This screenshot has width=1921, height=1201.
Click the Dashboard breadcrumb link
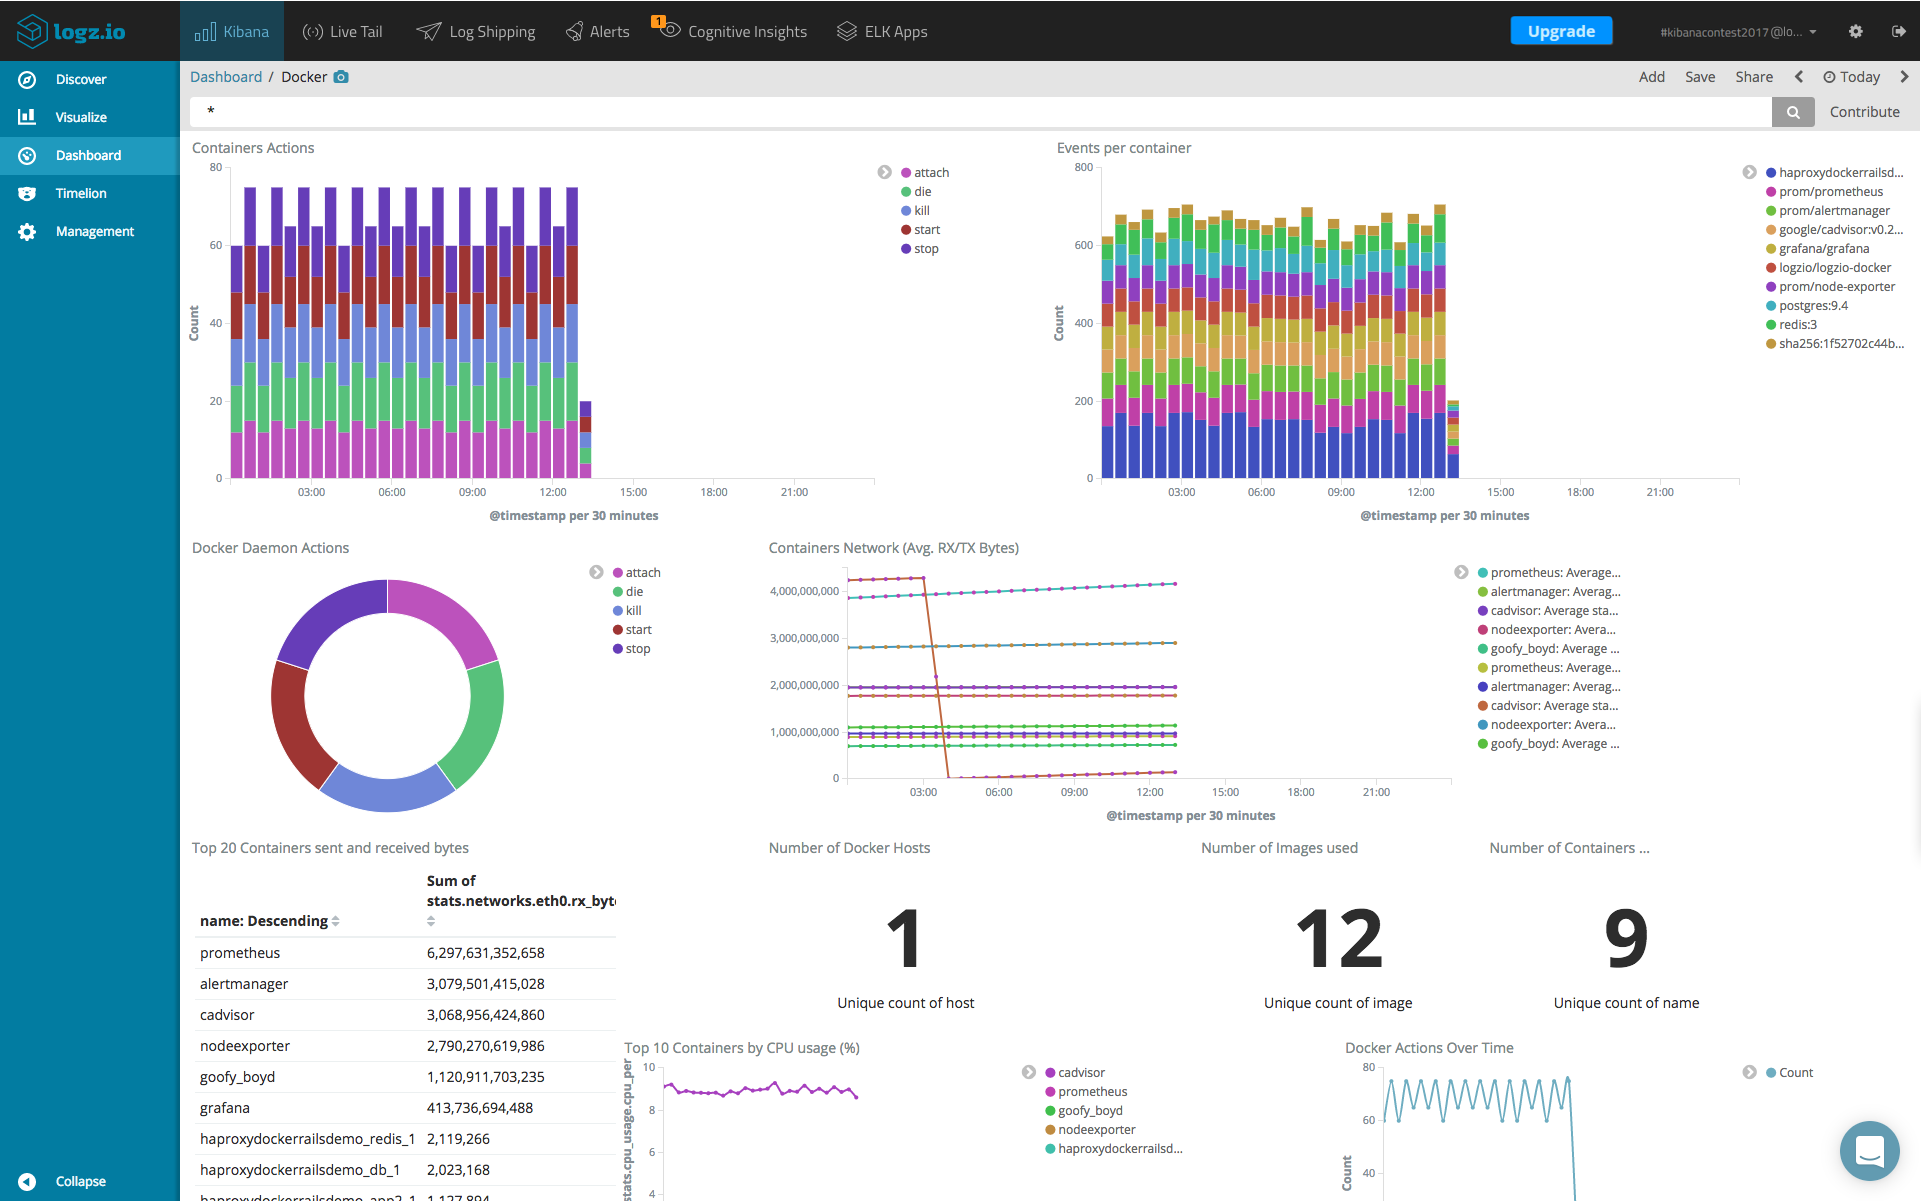[226, 77]
